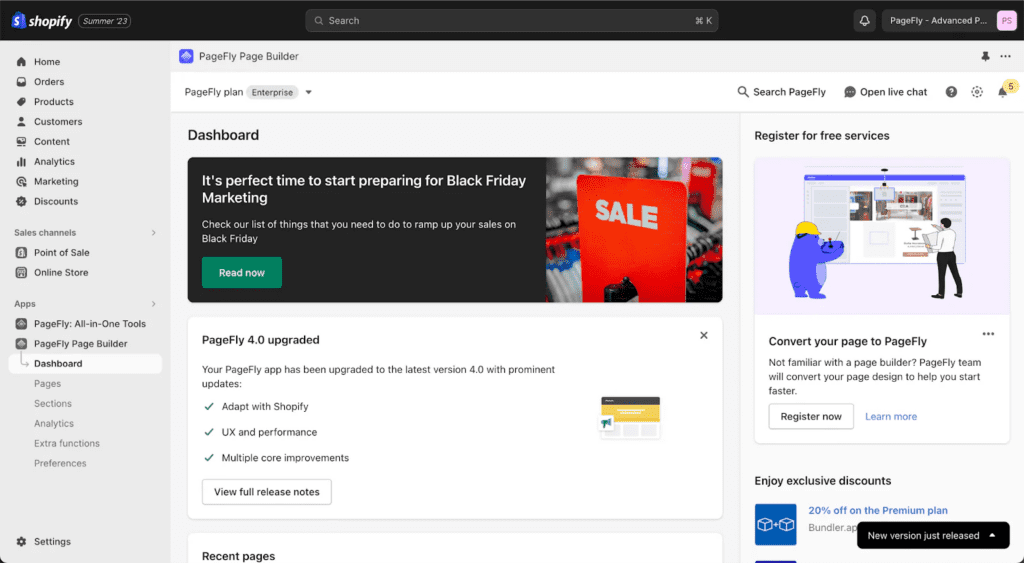Expand the New version just released popup
The width and height of the screenshot is (1024, 563).
992,535
